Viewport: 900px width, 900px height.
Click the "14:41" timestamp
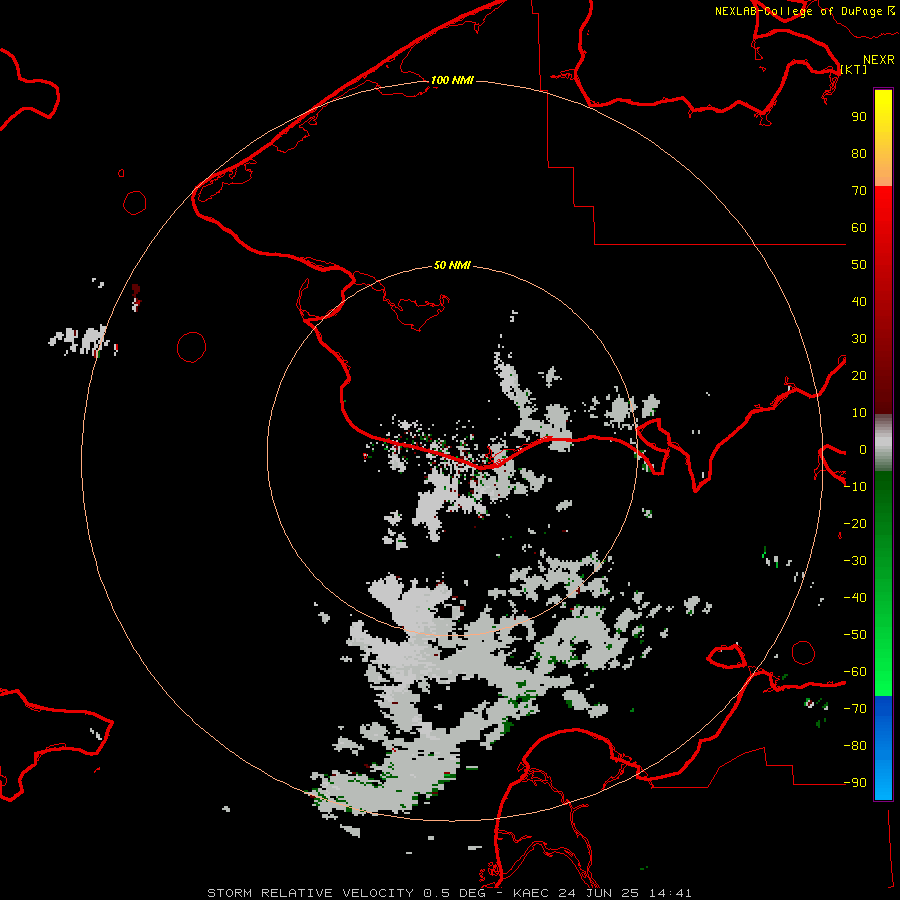click(670, 893)
